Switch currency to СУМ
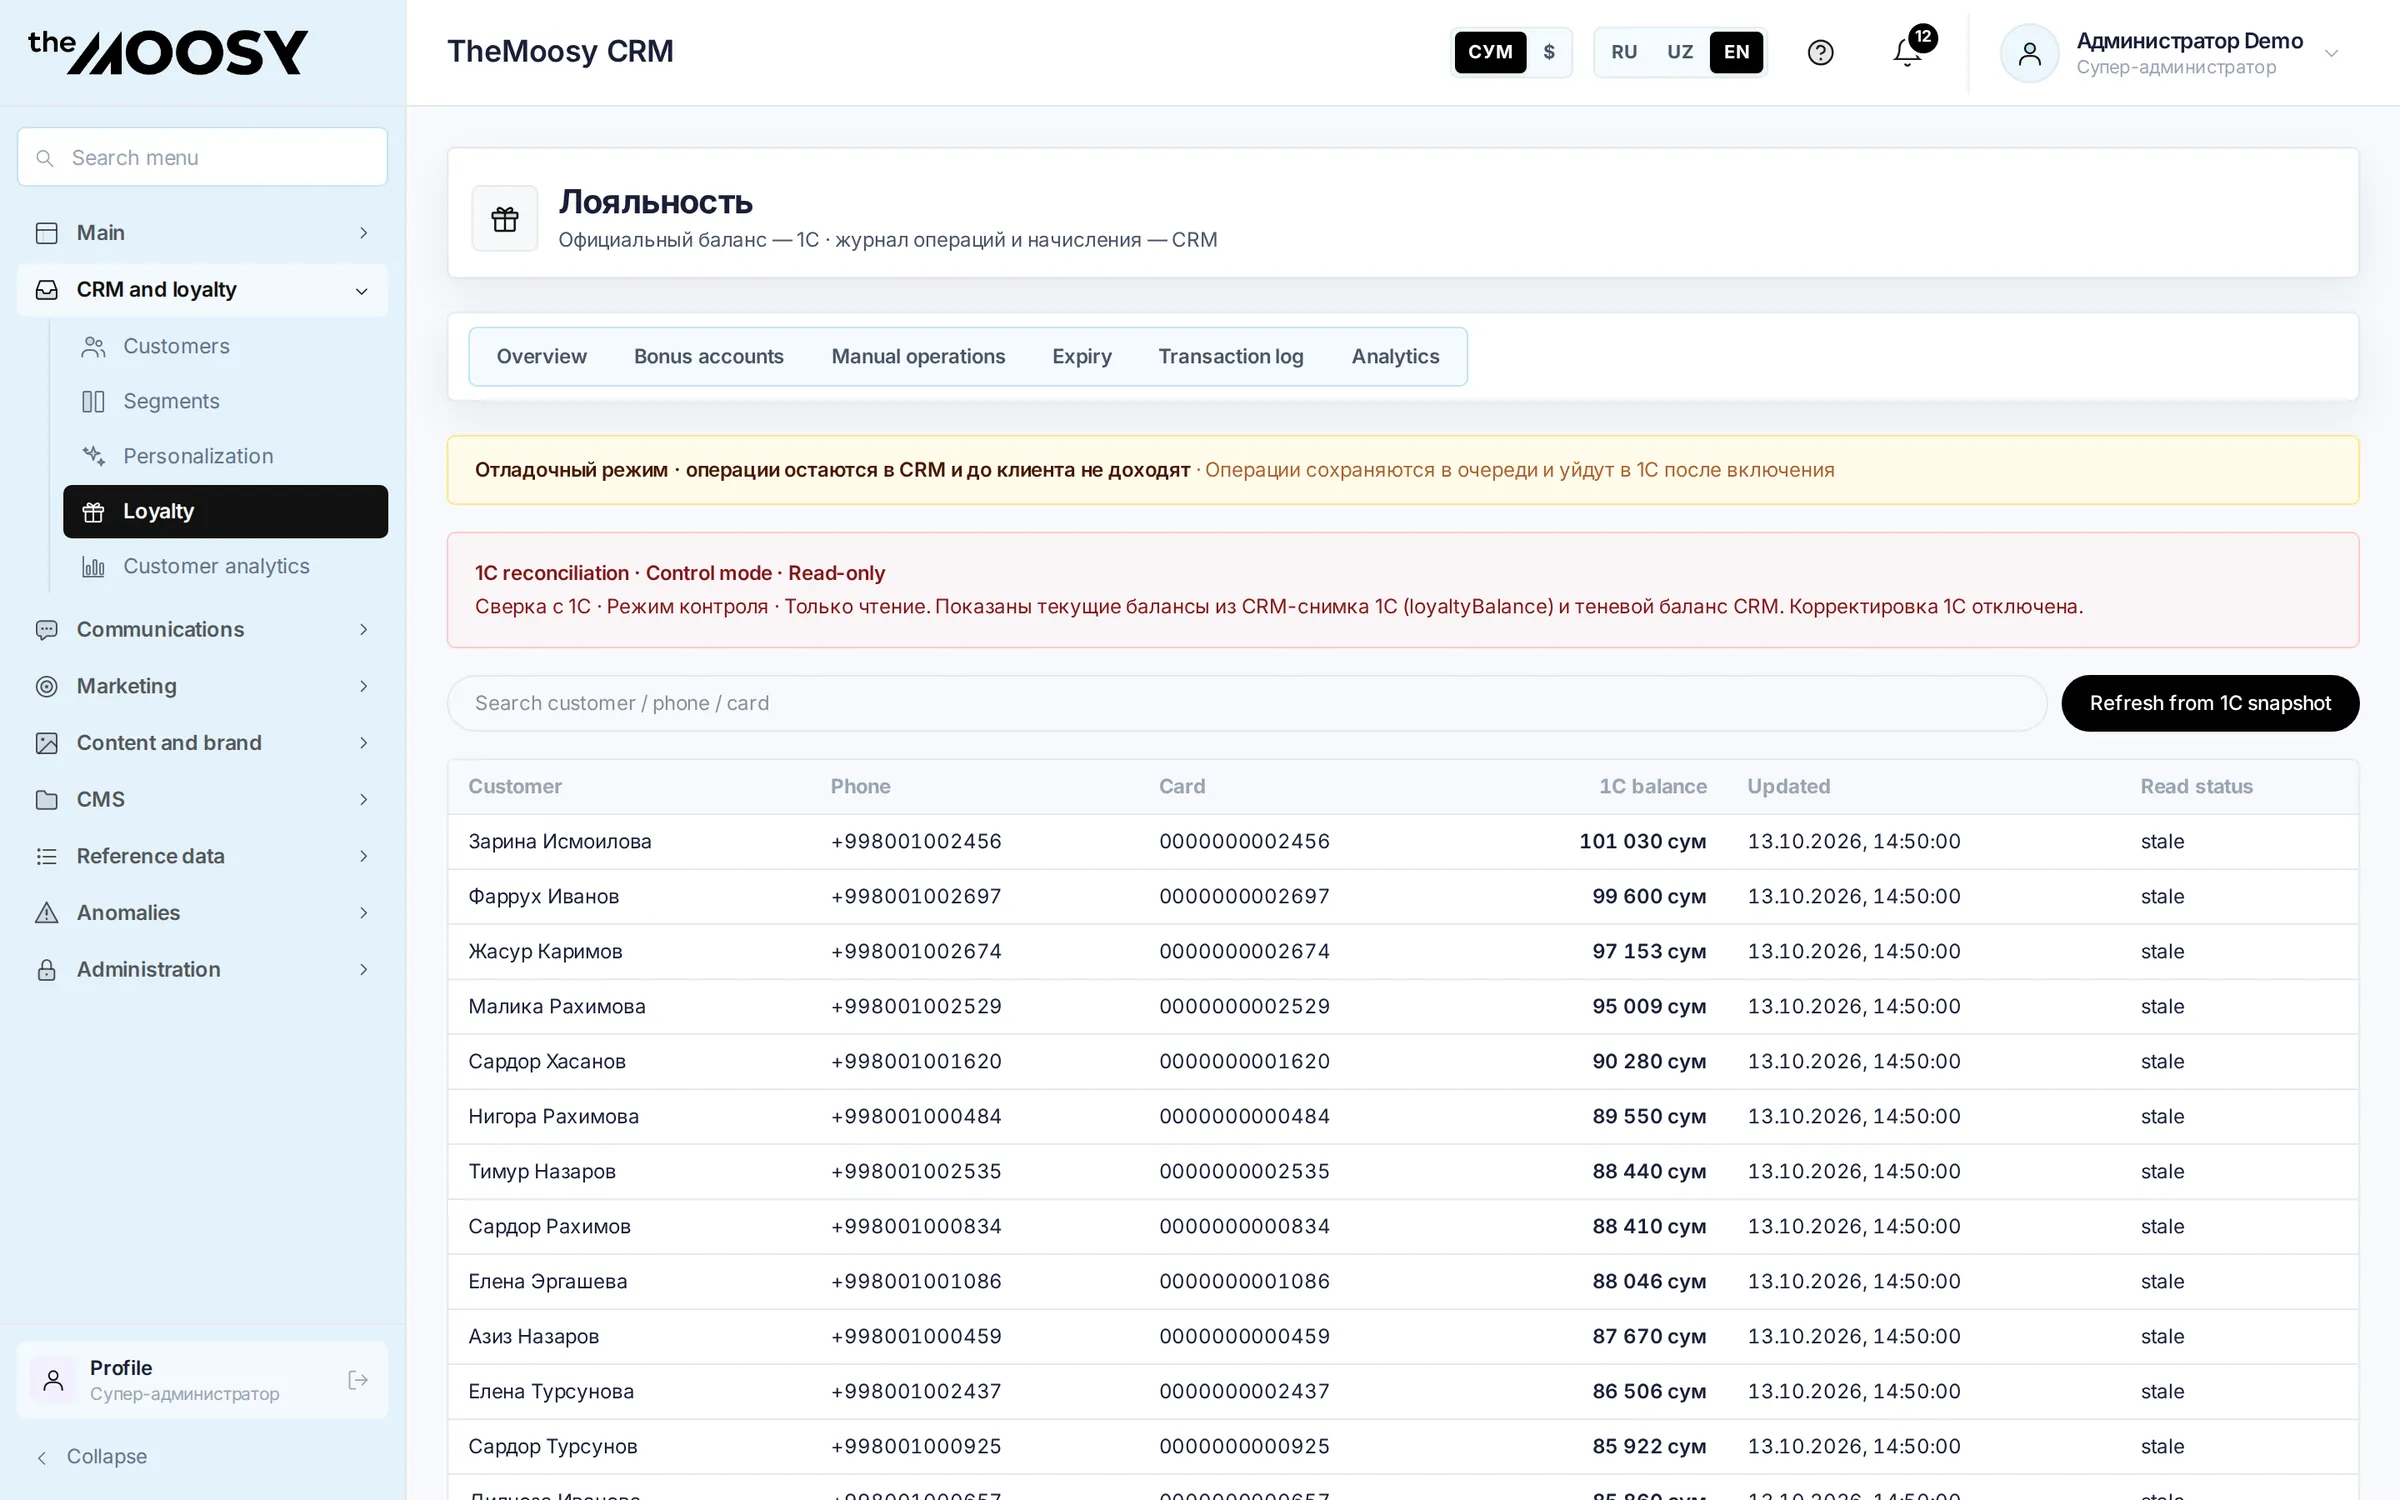Viewport: 2400px width, 1500px height. coord(1490,52)
